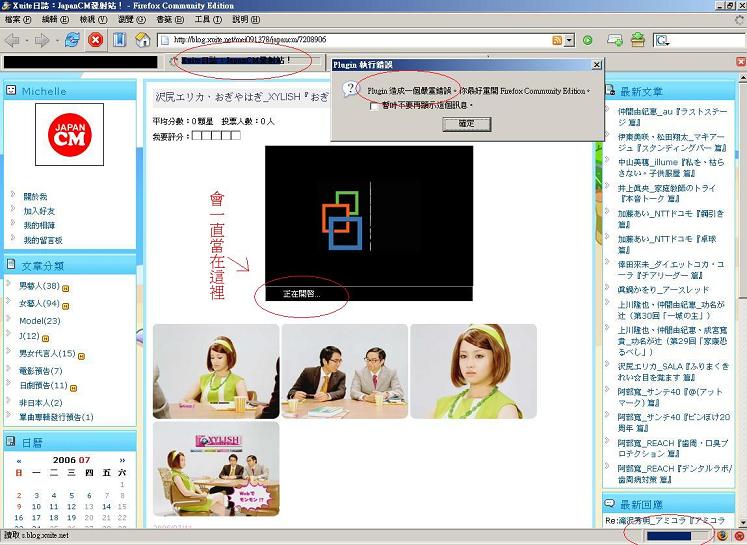Screen dimensions: 747x545
Task: Click the document icon beside 最新文章
Action: click(610, 90)
